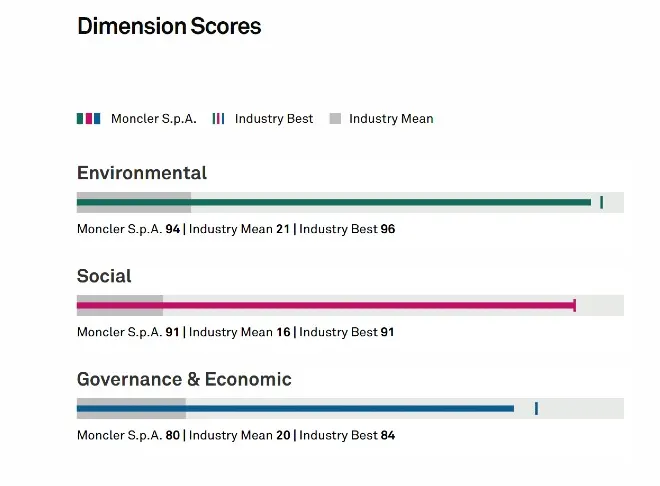Click the Governance & Economic heading
The width and height of the screenshot is (660, 486).
184,379
